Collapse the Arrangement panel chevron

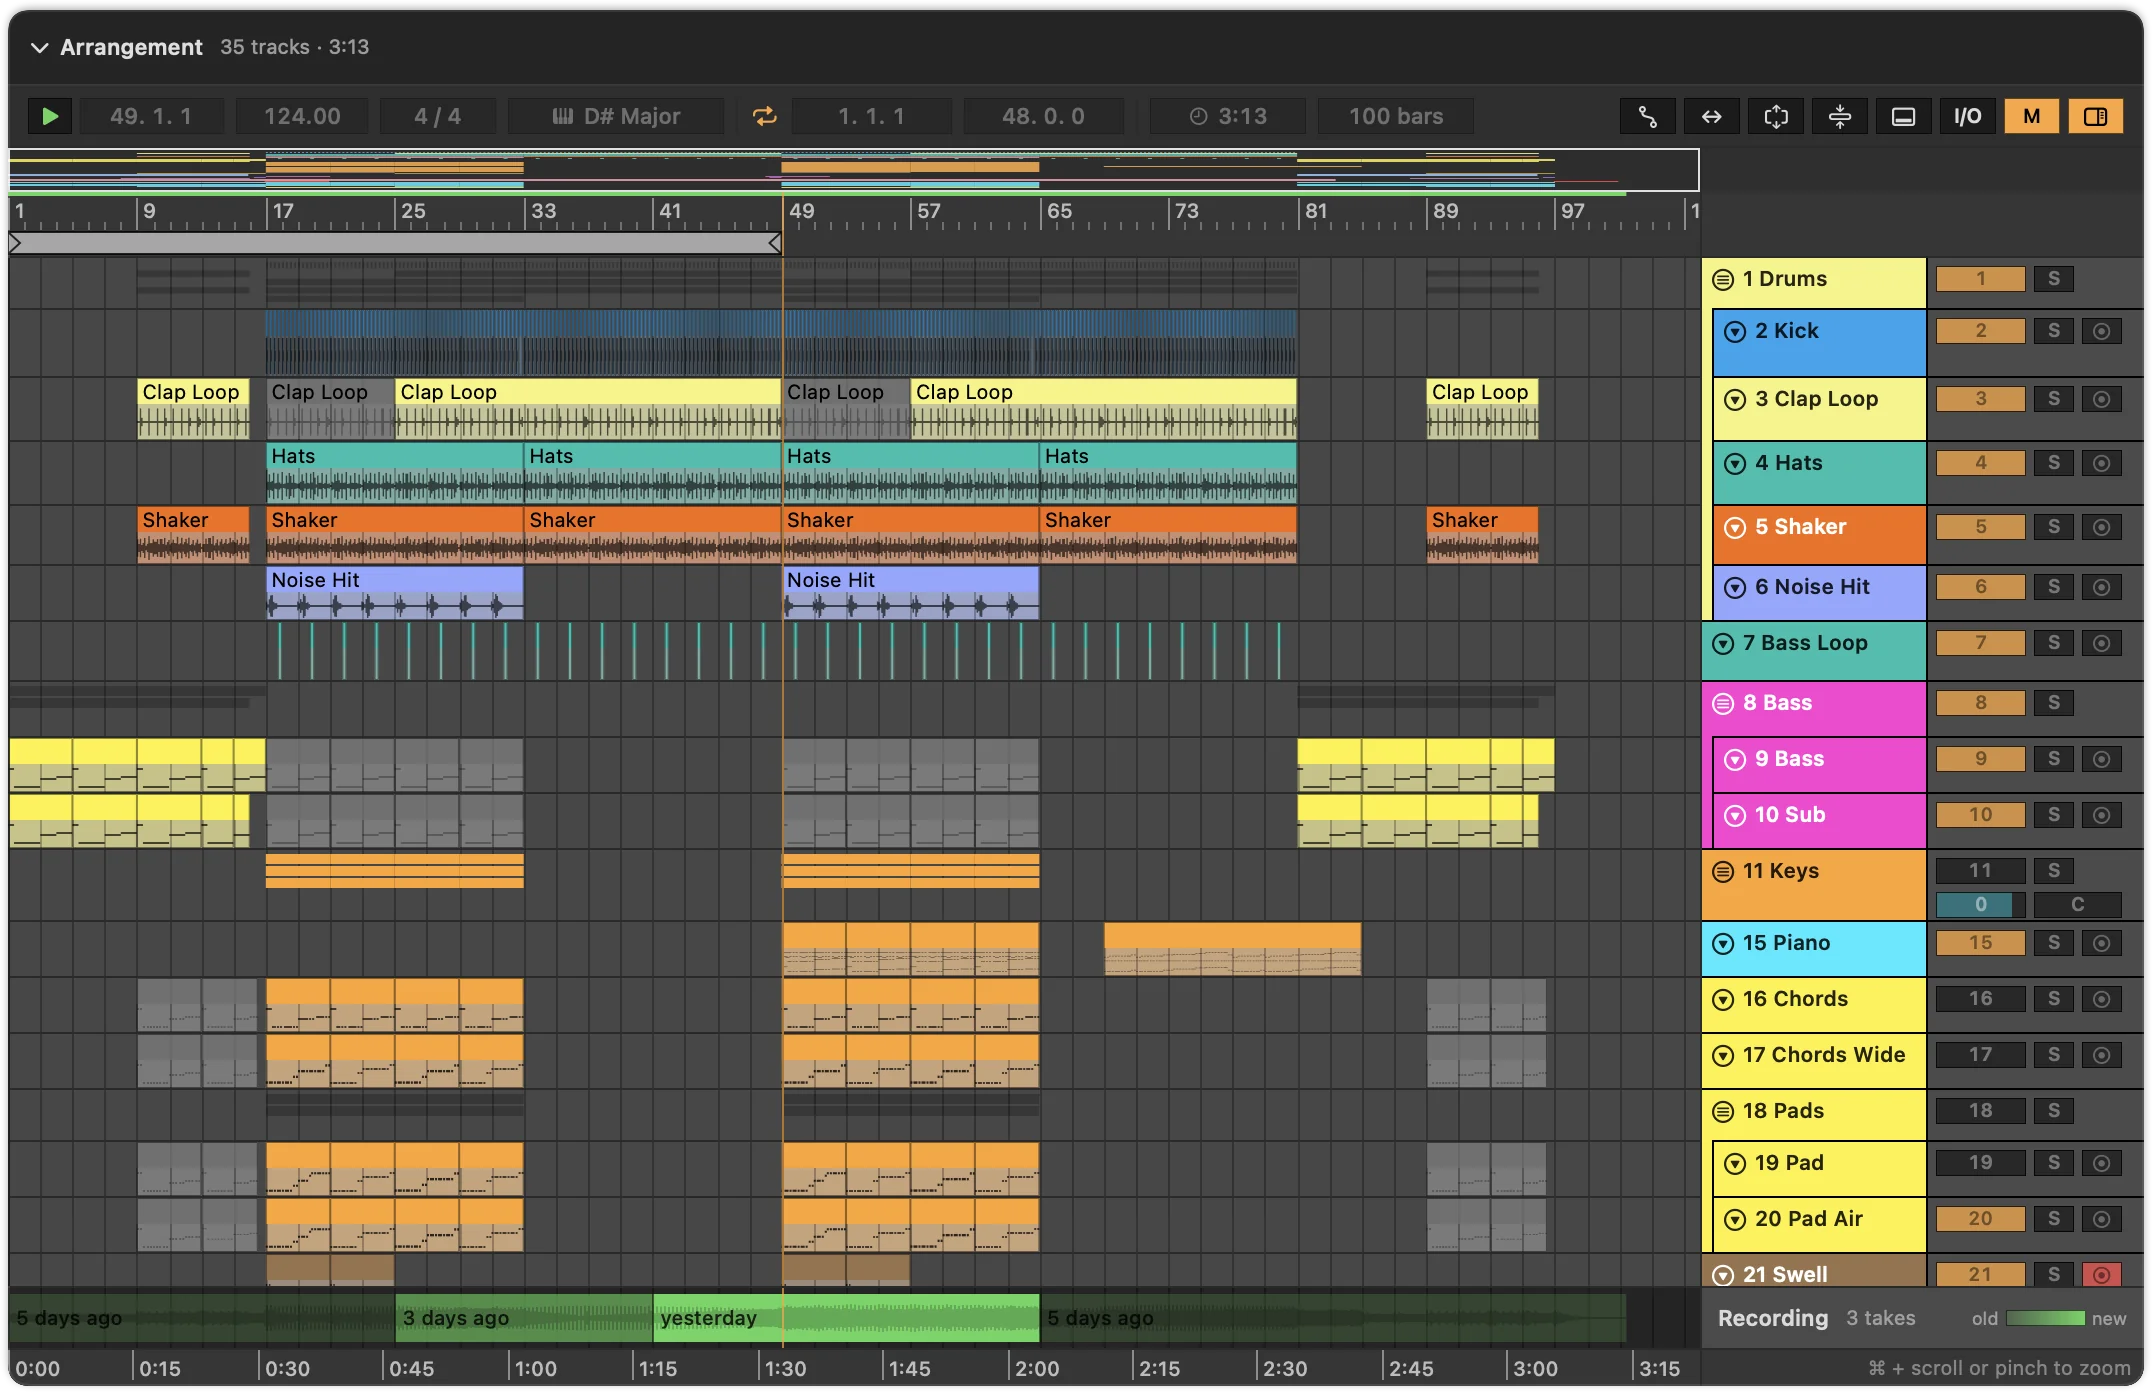[39, 47]
